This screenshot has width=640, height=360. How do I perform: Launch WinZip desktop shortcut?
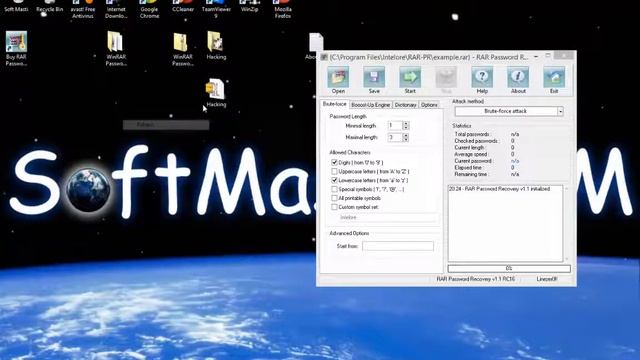(249, 7)
